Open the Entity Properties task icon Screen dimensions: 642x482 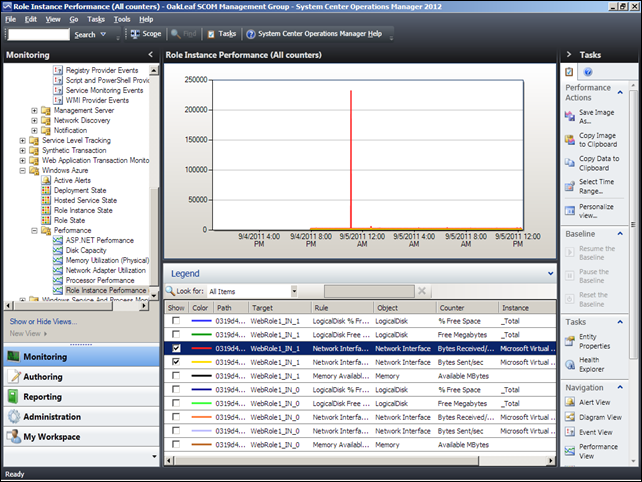coord(570,341)
